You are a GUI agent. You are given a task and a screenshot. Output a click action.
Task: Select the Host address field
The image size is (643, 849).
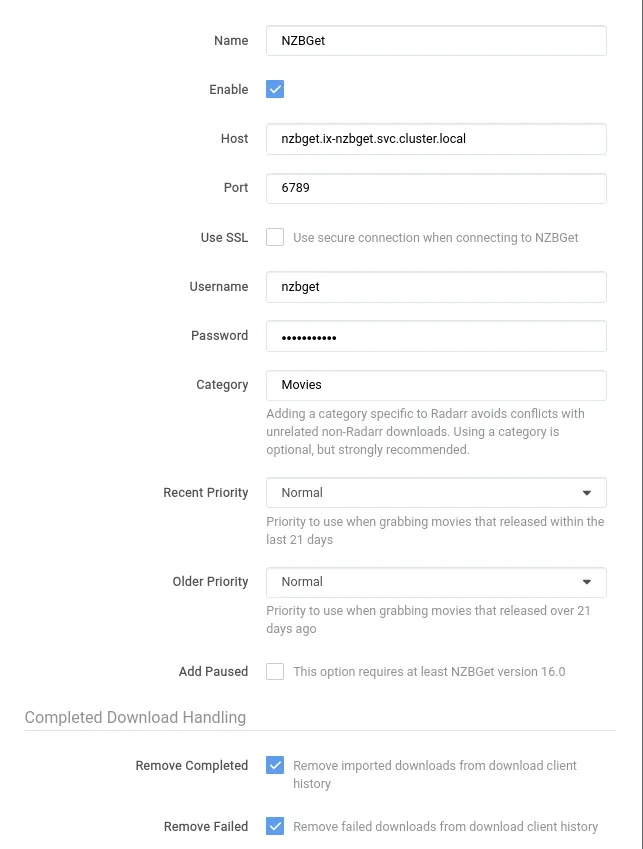click(436, 139)
